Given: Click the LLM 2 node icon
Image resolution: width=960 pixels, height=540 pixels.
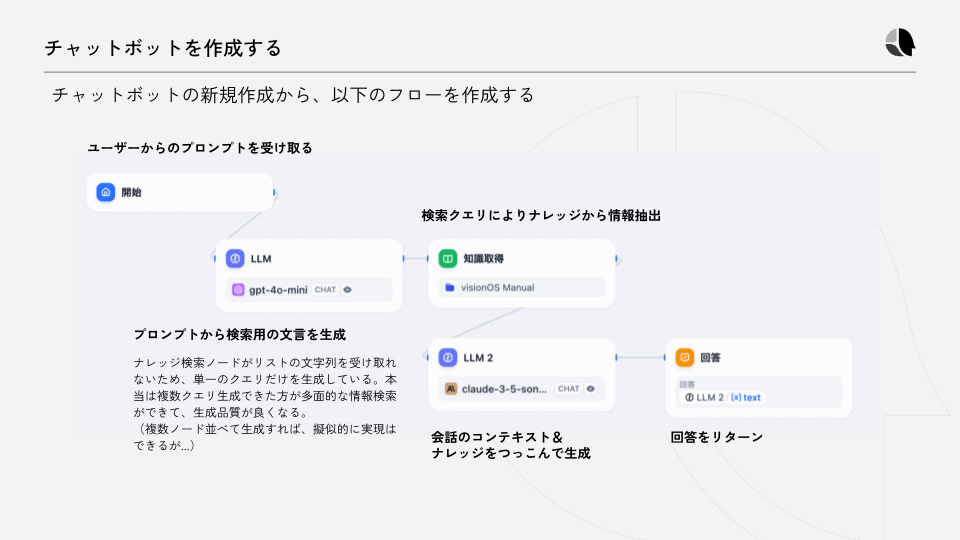Looking at the screenshot, I should [x=448, y=358].
